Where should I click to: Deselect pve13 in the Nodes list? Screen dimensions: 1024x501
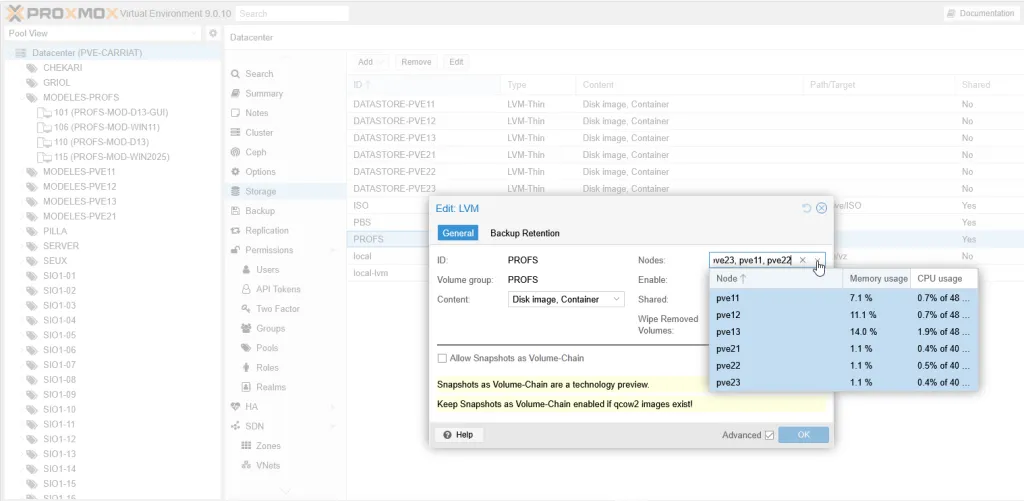[x=729, y=332]
